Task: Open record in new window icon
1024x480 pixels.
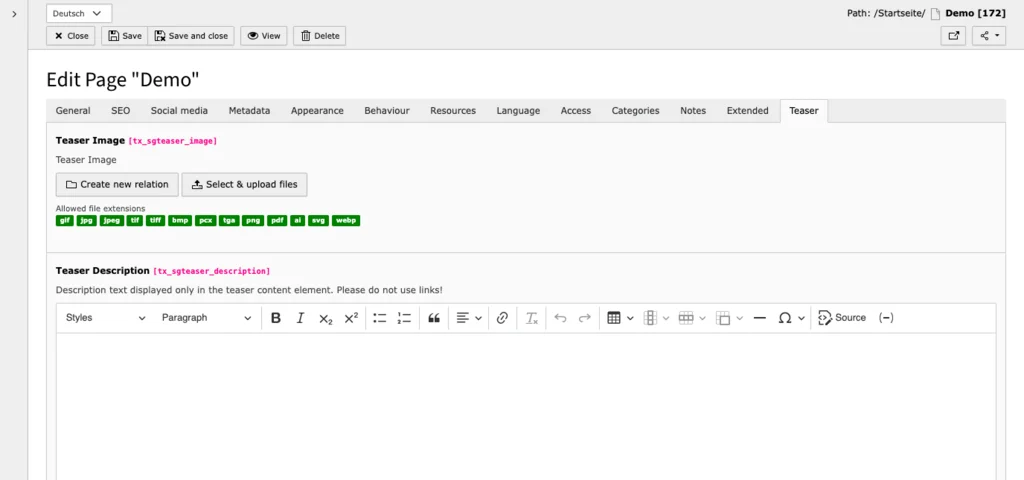Action: 953,36
